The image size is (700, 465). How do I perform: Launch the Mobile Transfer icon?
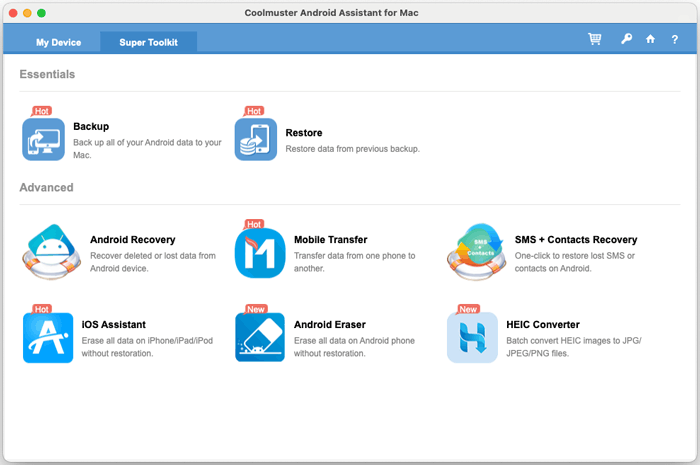coord(260,253)
